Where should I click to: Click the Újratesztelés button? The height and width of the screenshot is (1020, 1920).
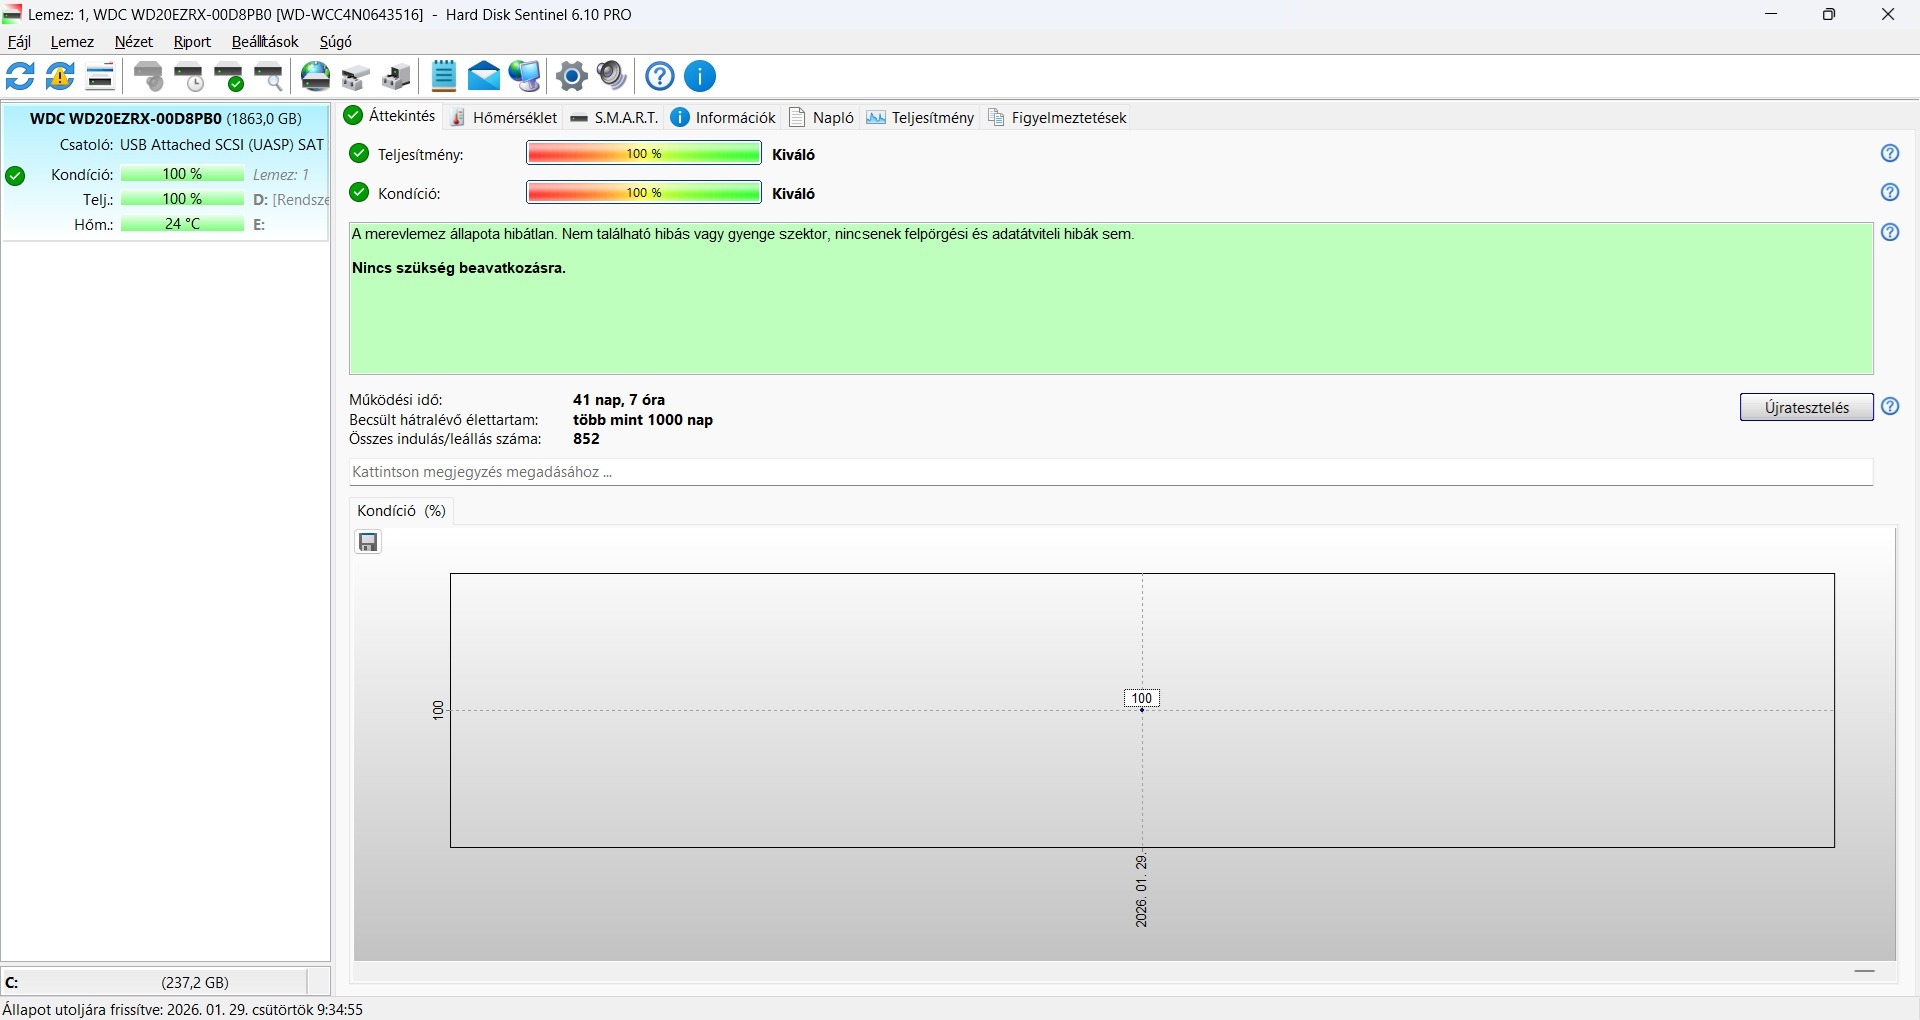(1806, 407)
